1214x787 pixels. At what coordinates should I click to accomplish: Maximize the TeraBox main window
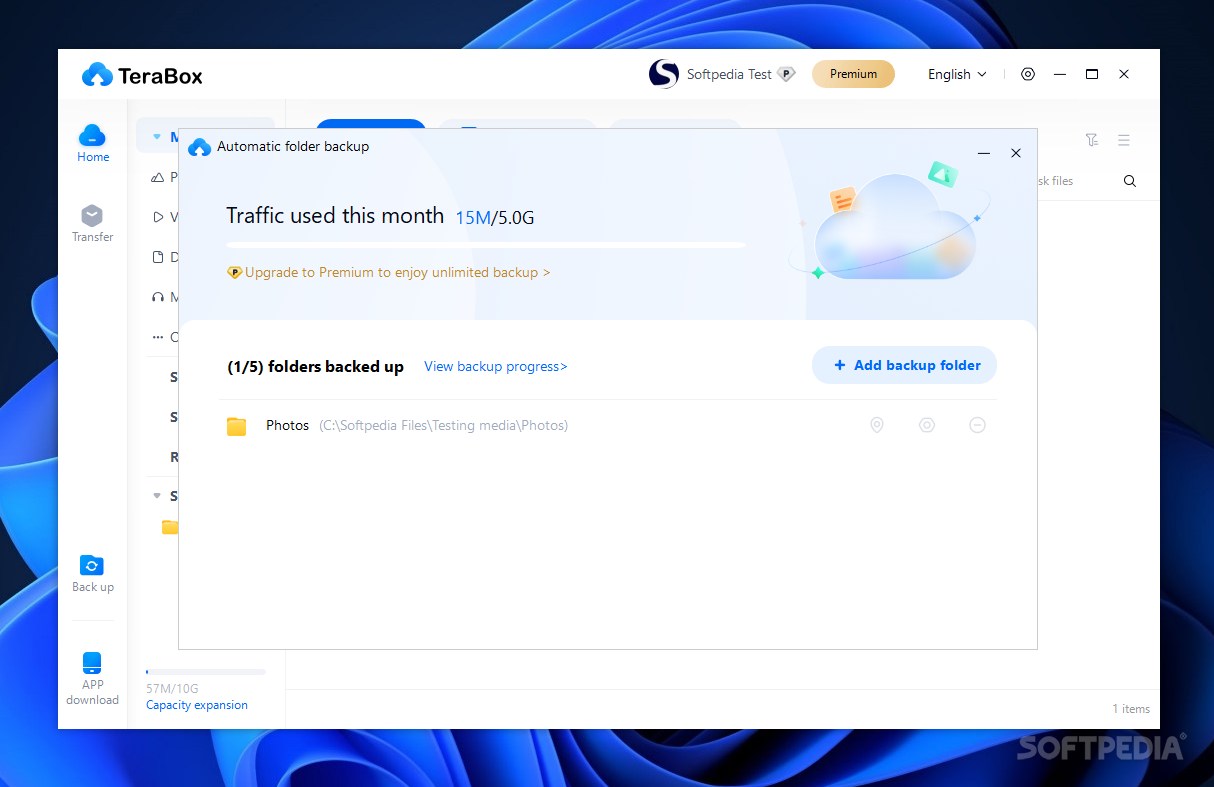pos(1092,74)
